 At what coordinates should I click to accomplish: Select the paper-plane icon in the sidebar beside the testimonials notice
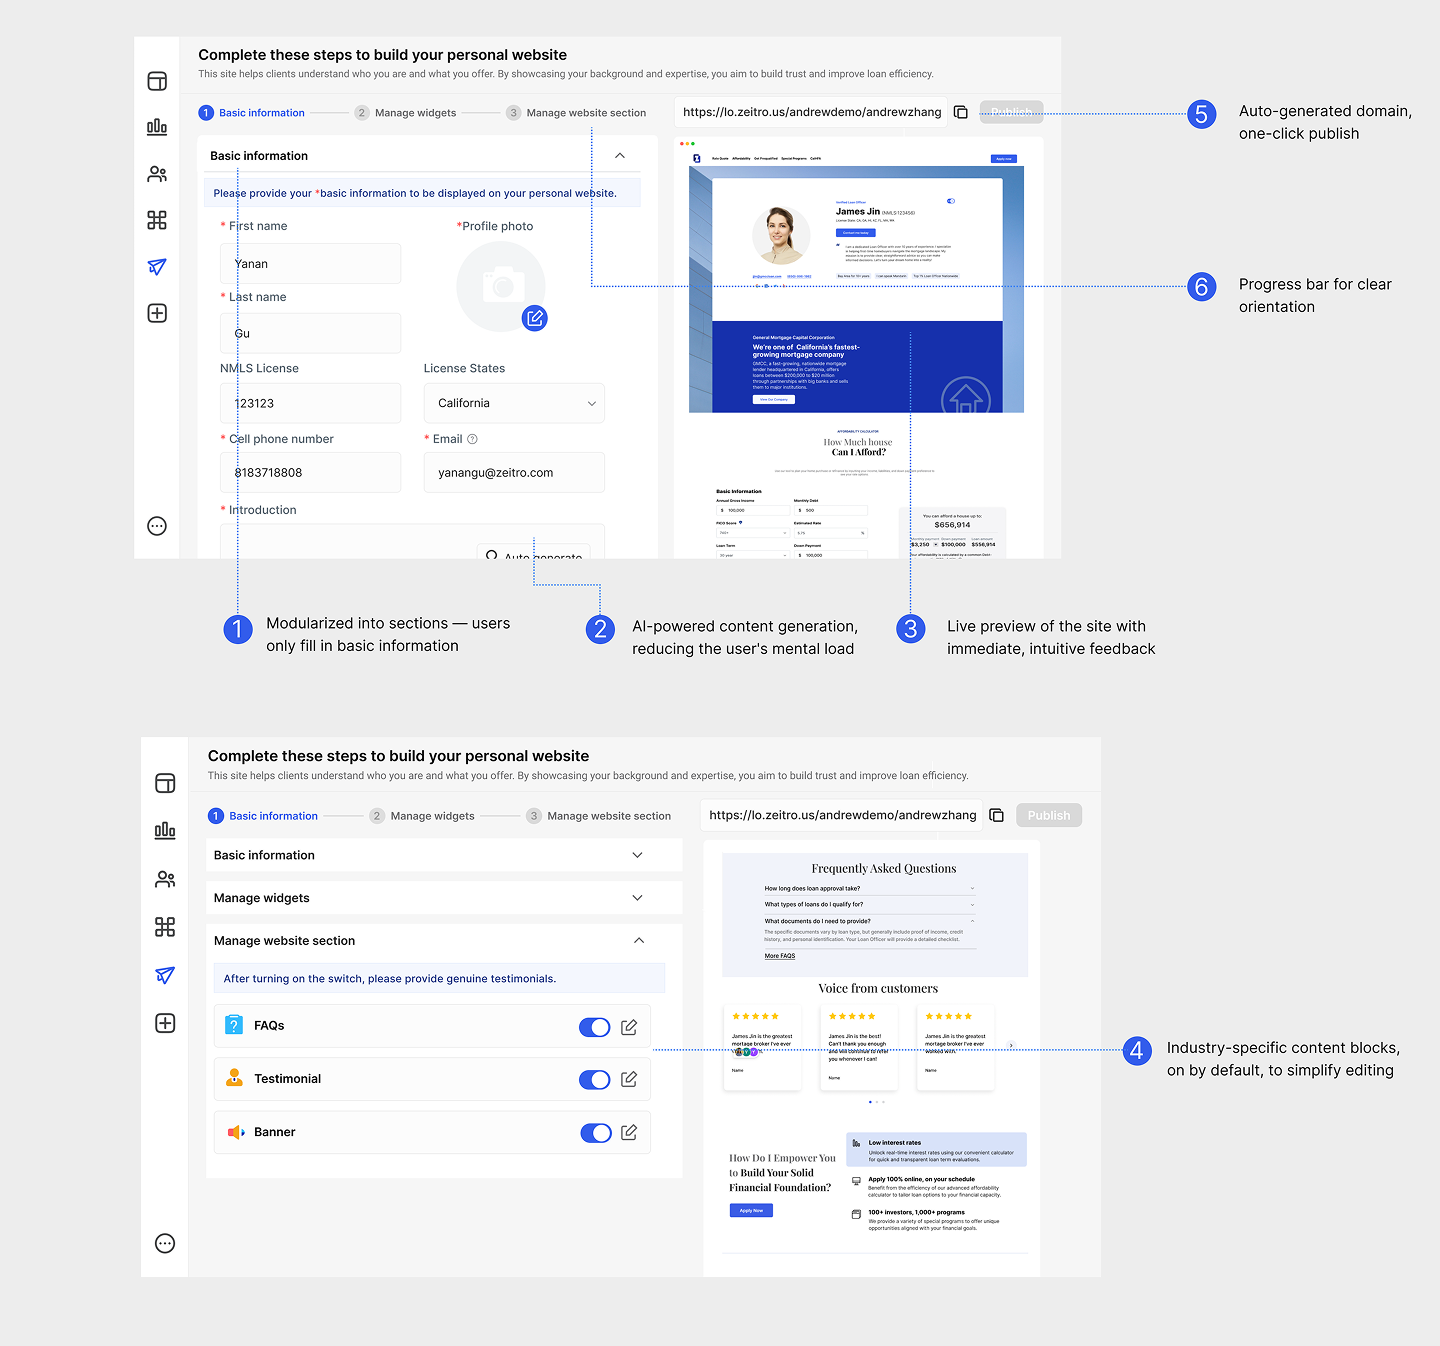click(165, 975)
